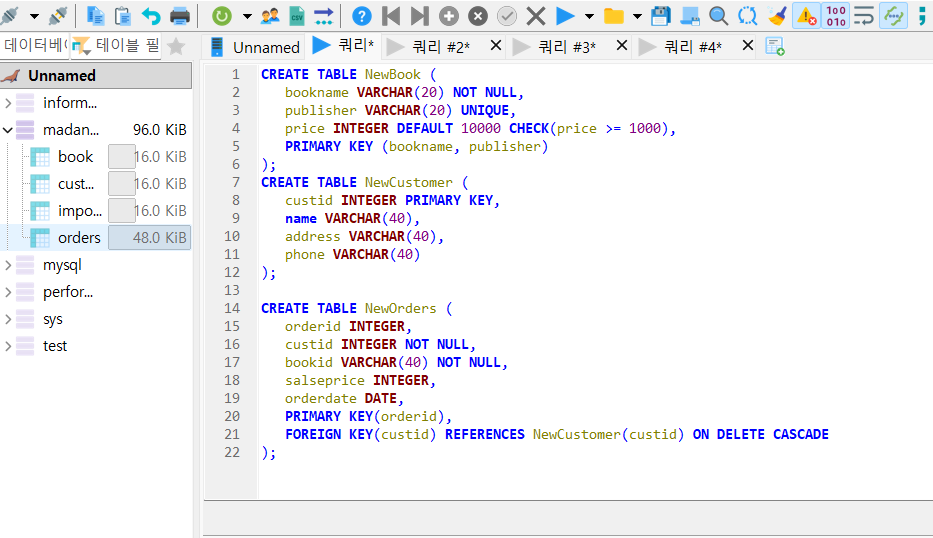This screenshot has width=933, height=538.
Task: Click the Replace text circular arrows icon
Action: pyautogui.click(x=748, y=16)
